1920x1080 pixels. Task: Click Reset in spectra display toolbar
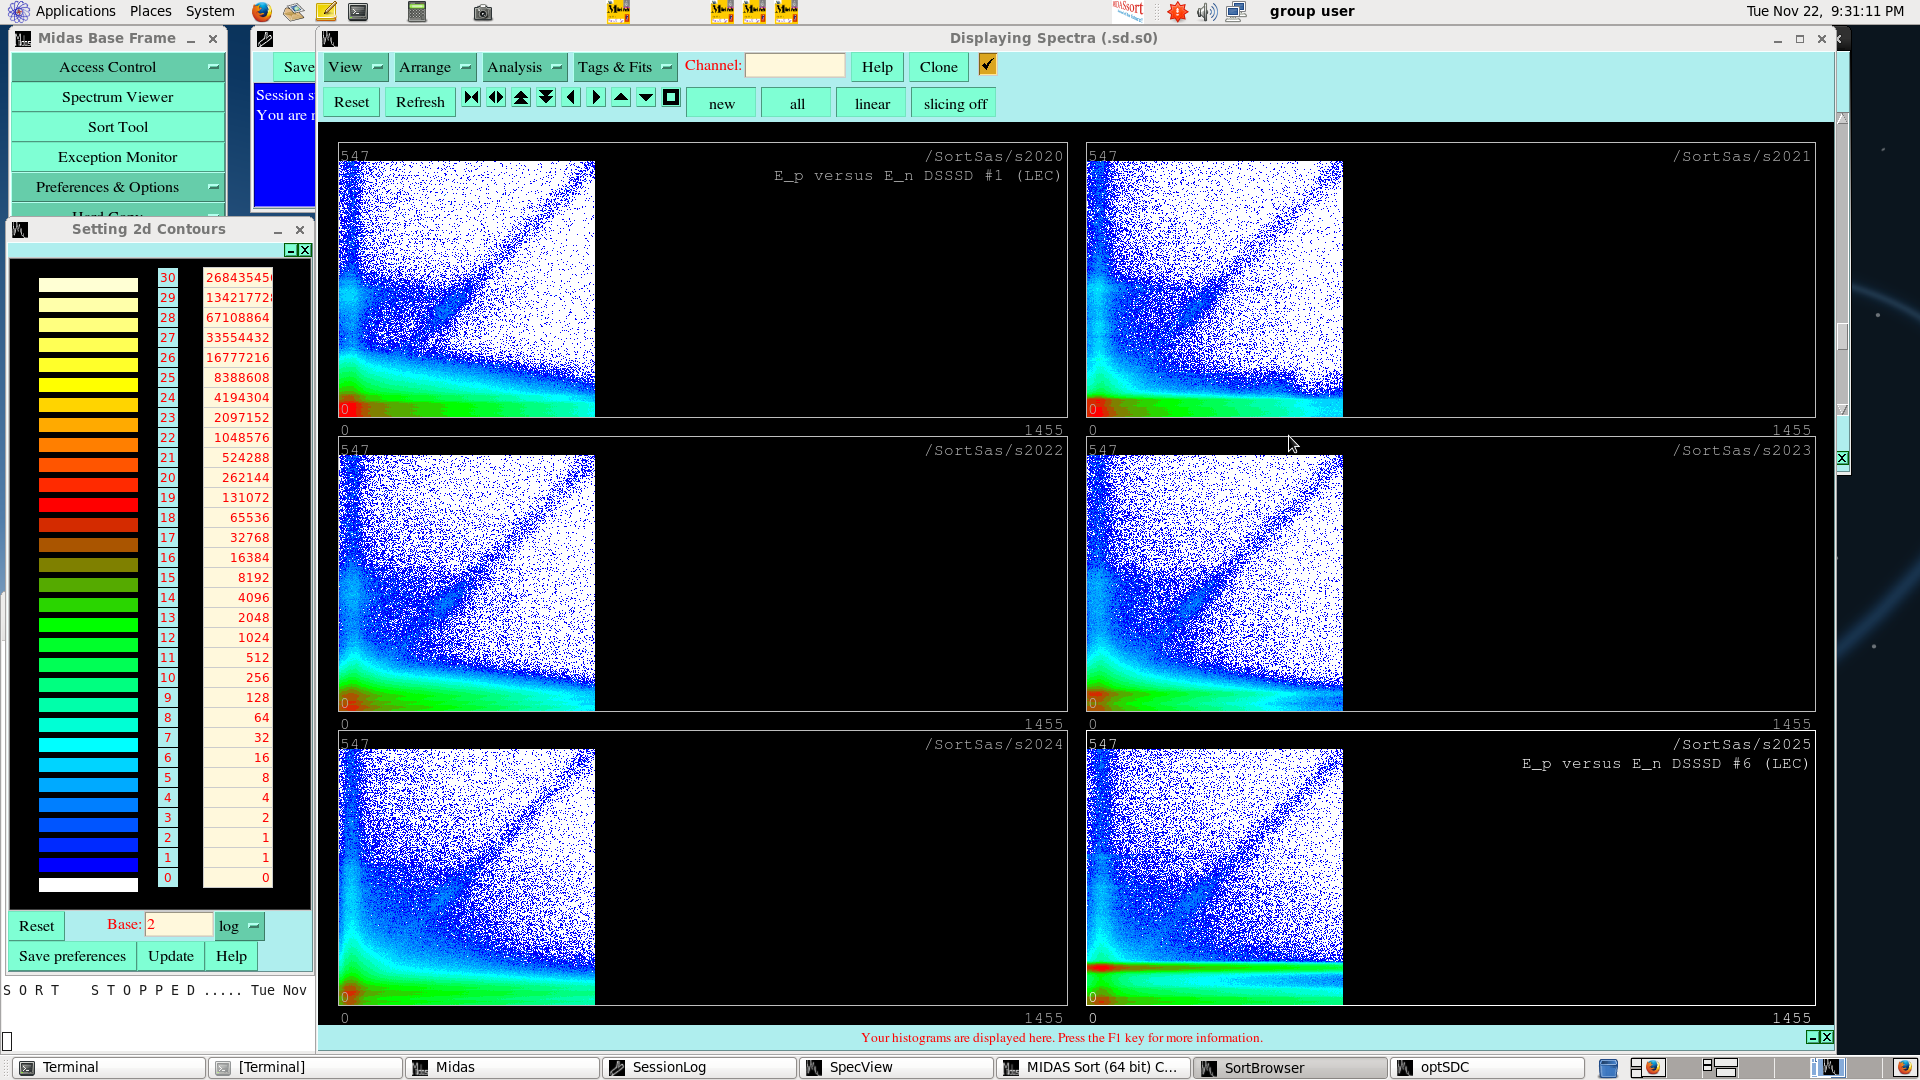(351, 102)
